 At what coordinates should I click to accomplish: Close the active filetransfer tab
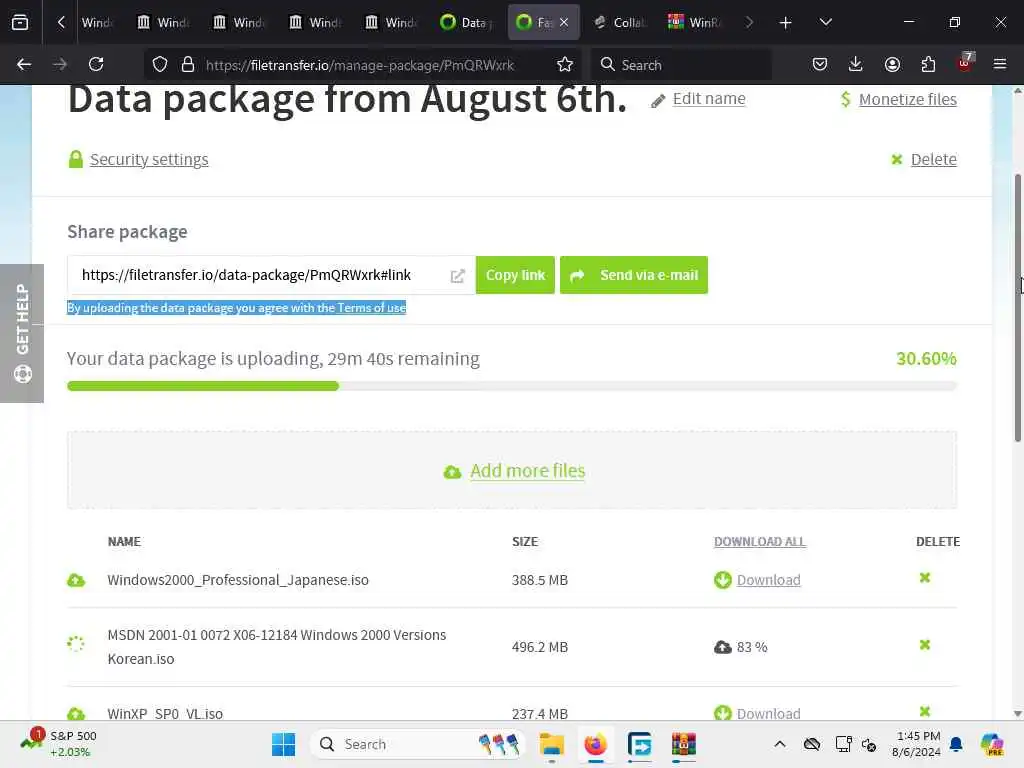[564, 23]
